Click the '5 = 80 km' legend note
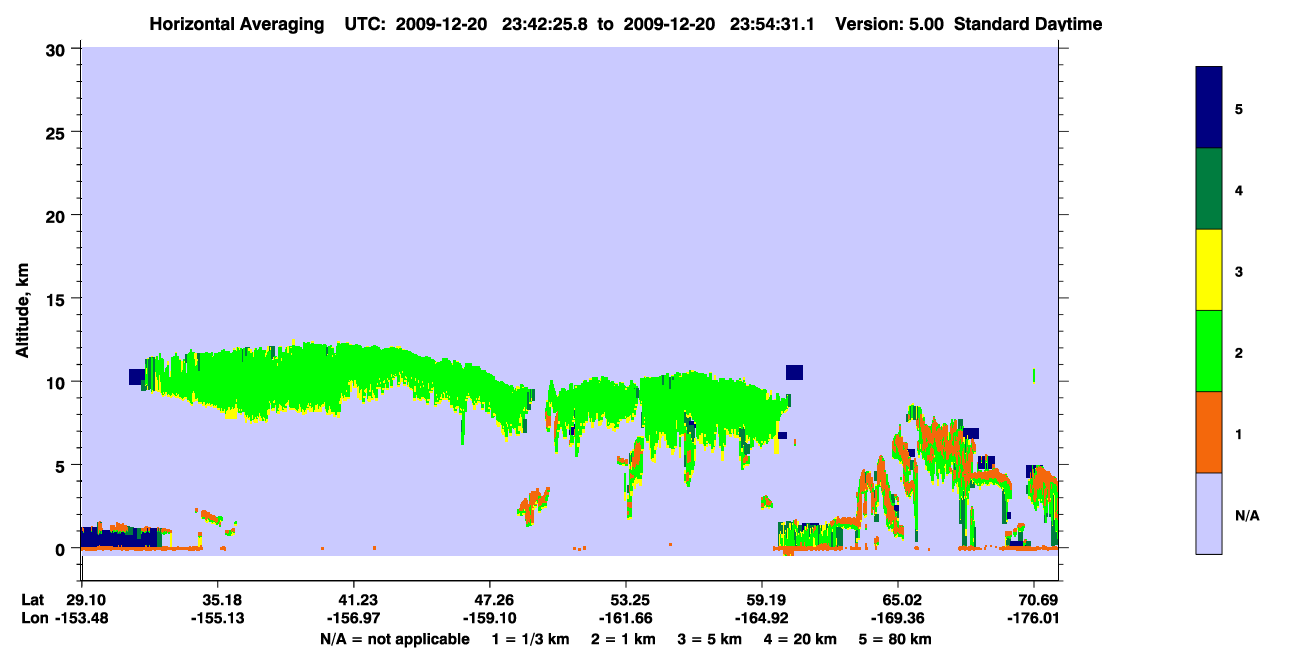Image resolution: width=1300 pixels, height=667 pixels. [894, 639]
